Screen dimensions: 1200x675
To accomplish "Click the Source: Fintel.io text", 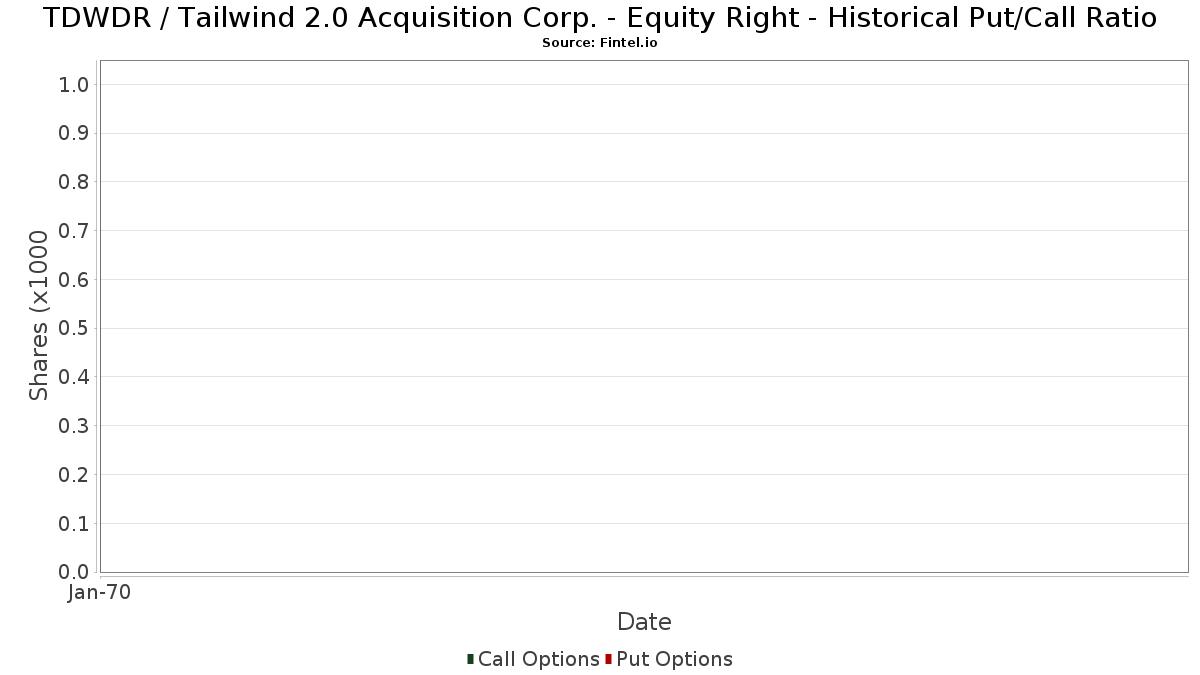I will pos(599,43).
